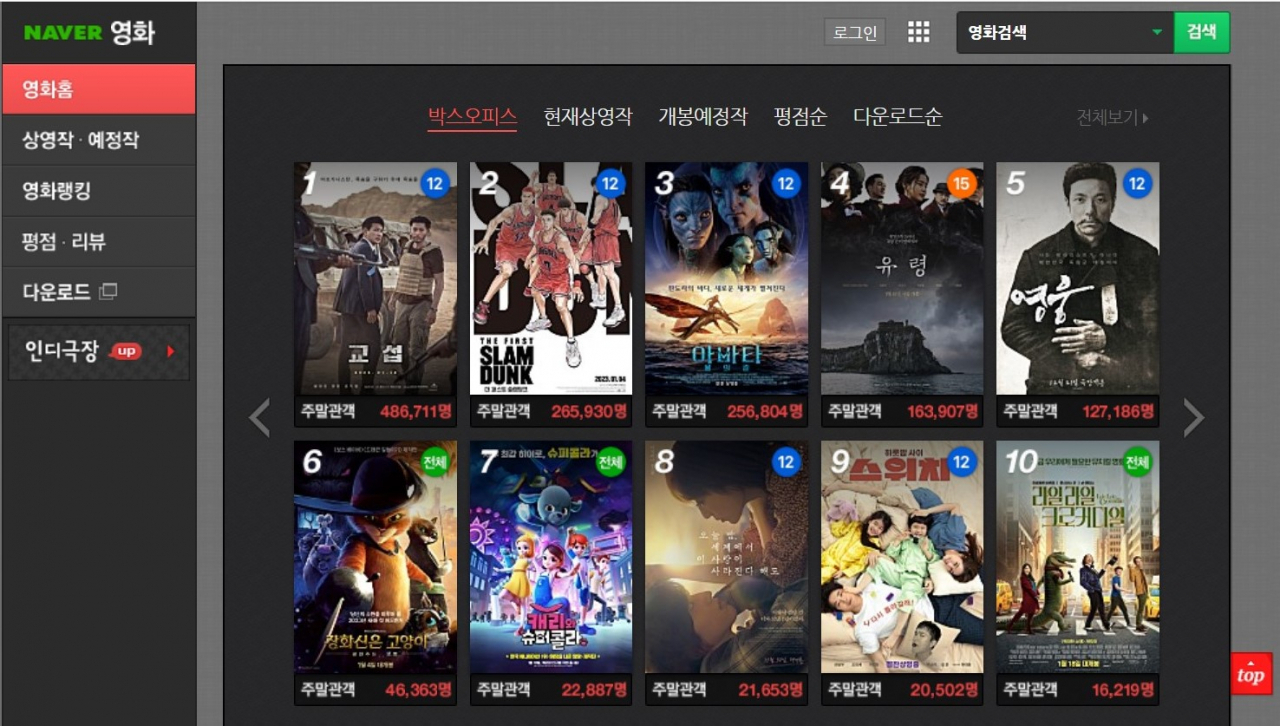
Task: Open The First Slam Dunk poster
Action: click(x=551, y=279)
